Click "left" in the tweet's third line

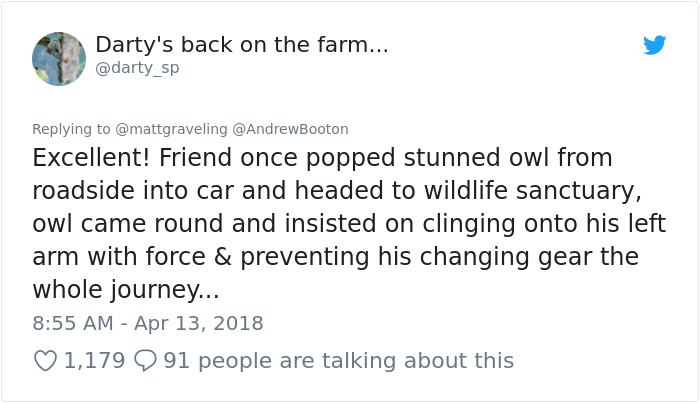pos(646,224)
